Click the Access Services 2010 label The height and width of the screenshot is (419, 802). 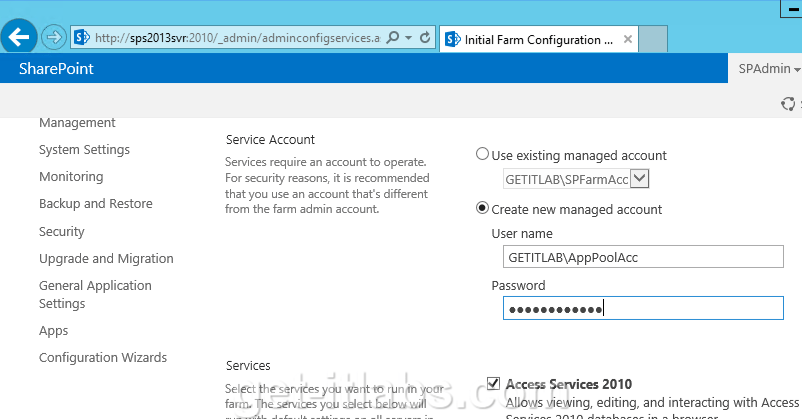[x=569, y=384]
